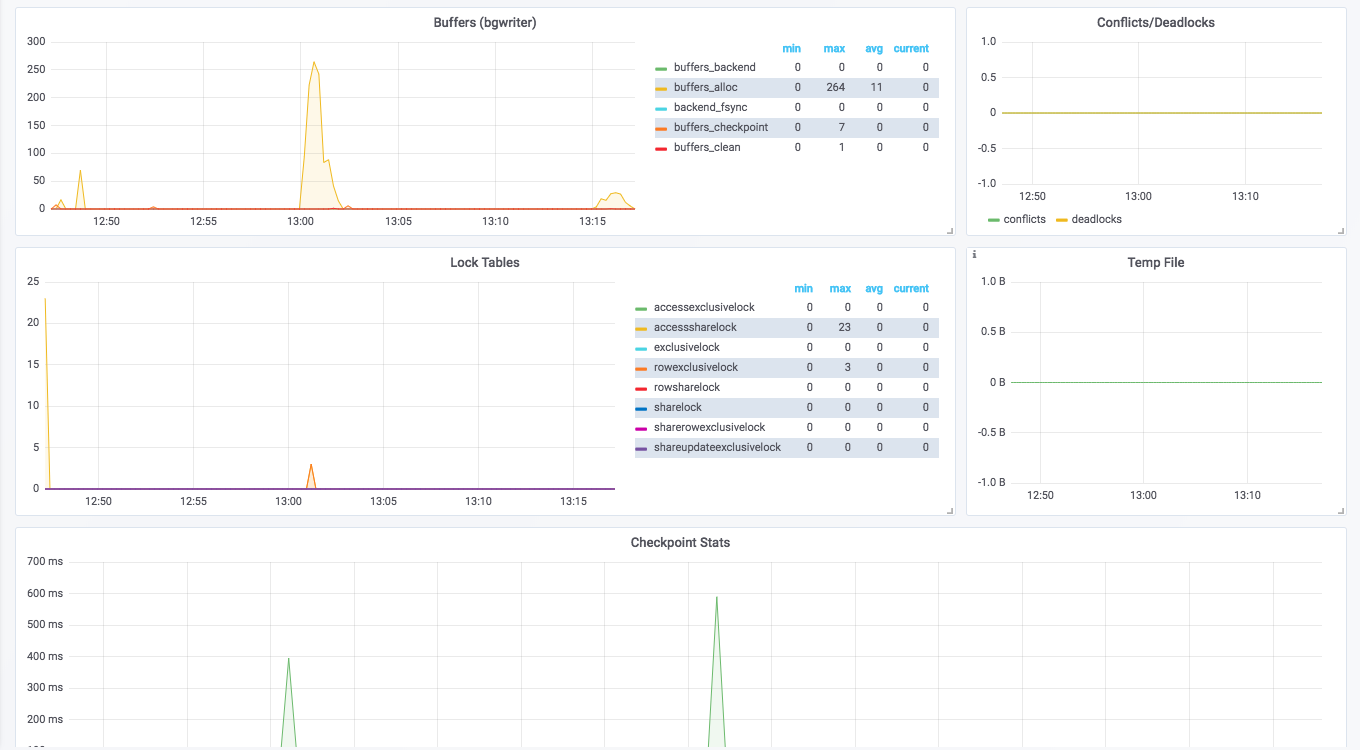Click the buffers_alloc yellow legend color marker
This screenshot has width=1360, height=750.
661,88
